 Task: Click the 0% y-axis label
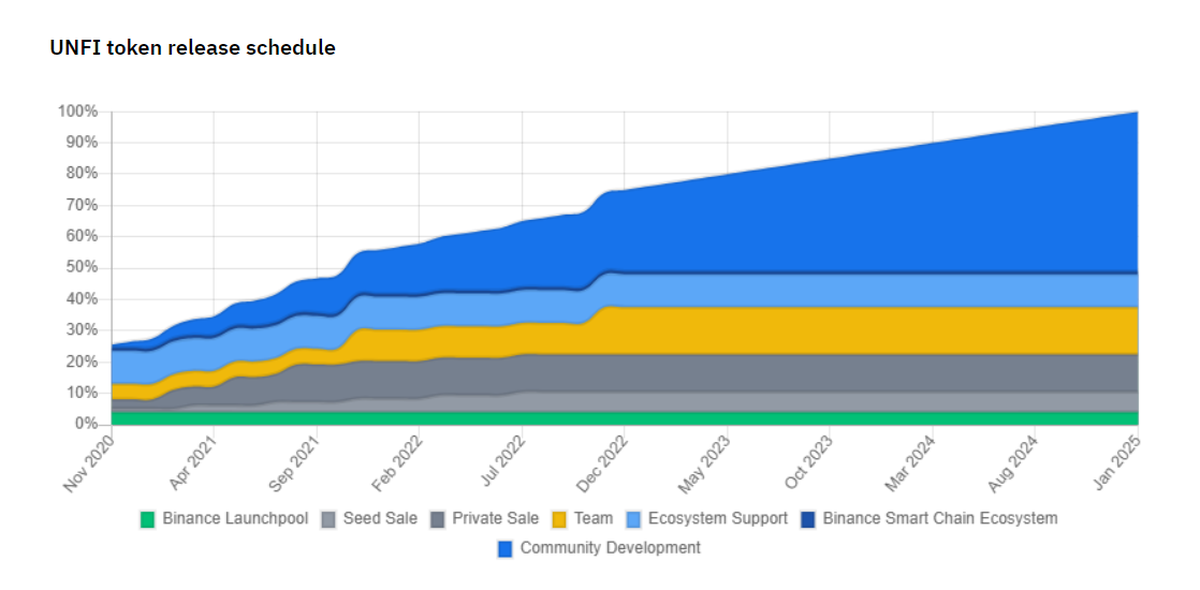pyautogui.click(x=86, y=424)
